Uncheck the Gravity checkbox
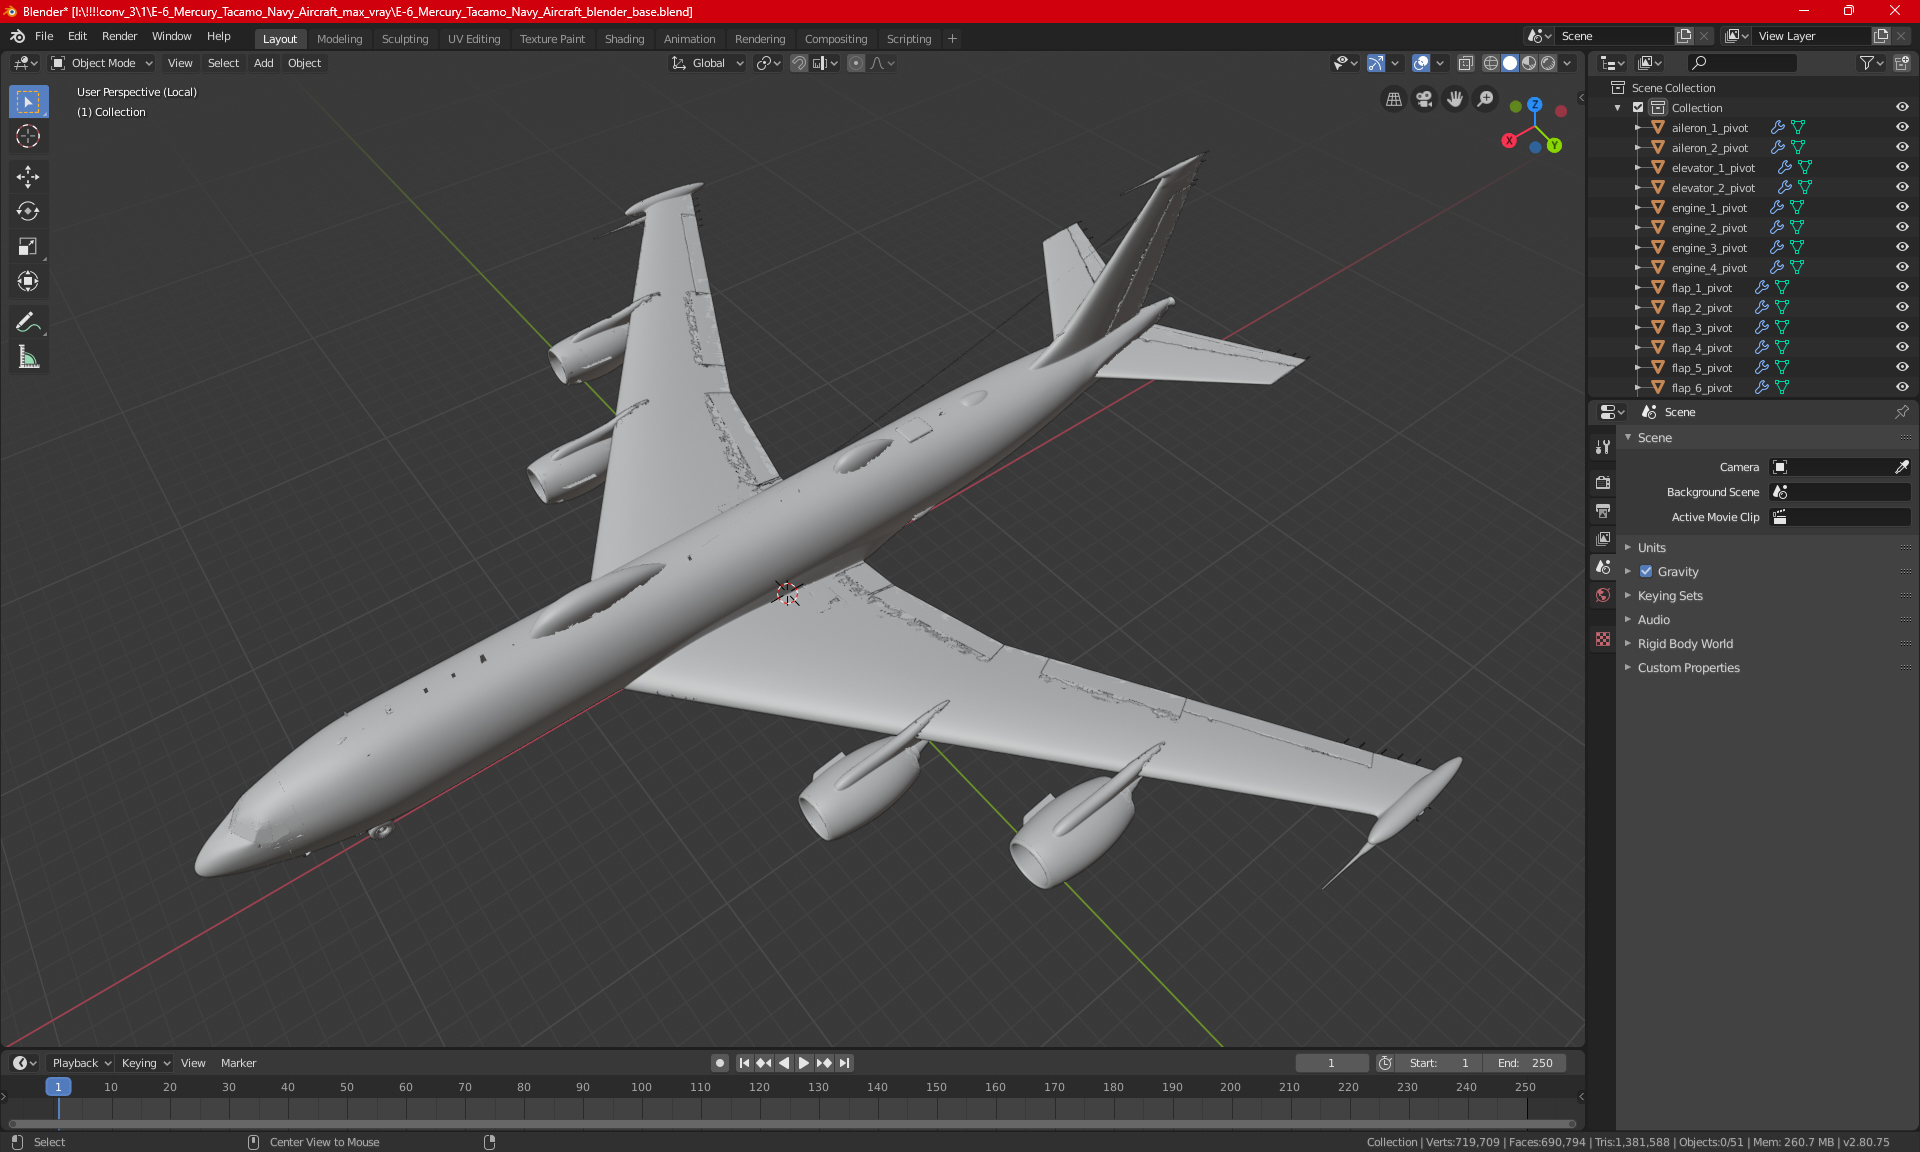Image resolution: width=1920 pixels, height=1152 pixels. tap(1646, 572)
